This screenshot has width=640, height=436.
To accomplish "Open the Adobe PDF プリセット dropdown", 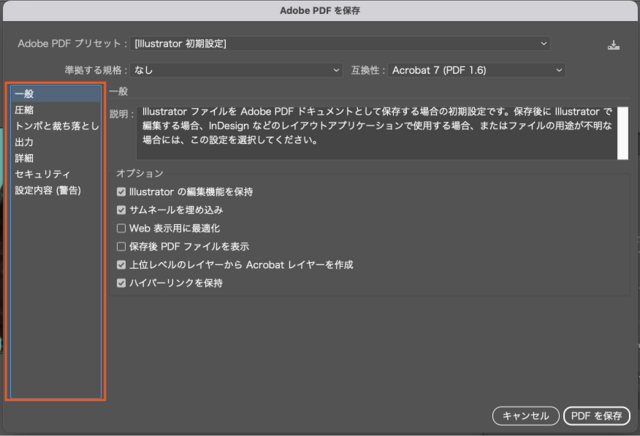I will [340, 43].
